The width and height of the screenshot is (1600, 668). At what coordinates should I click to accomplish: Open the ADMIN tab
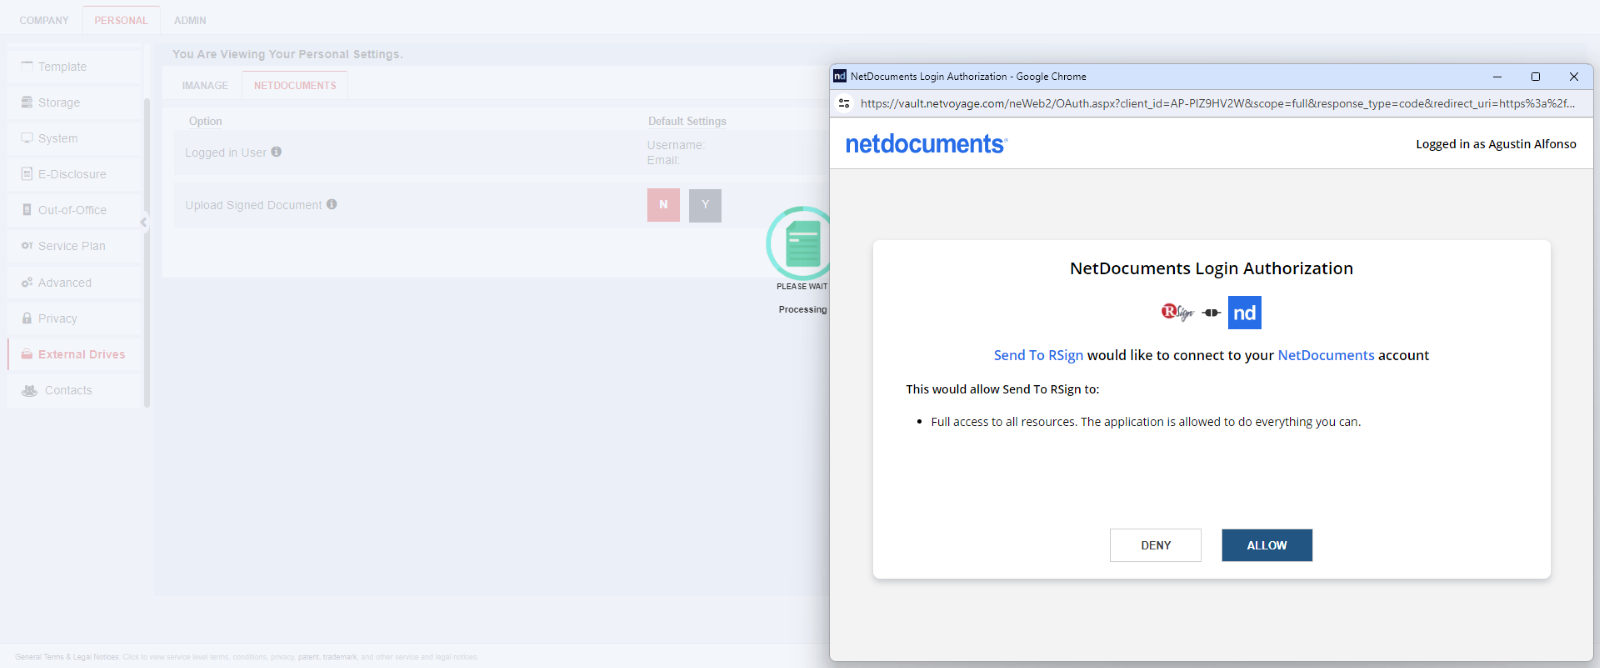click(190, 20)
